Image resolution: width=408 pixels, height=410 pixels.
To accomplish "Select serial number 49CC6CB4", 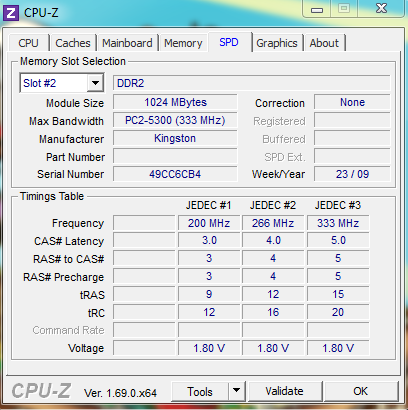I will click(x=175, y=174).
